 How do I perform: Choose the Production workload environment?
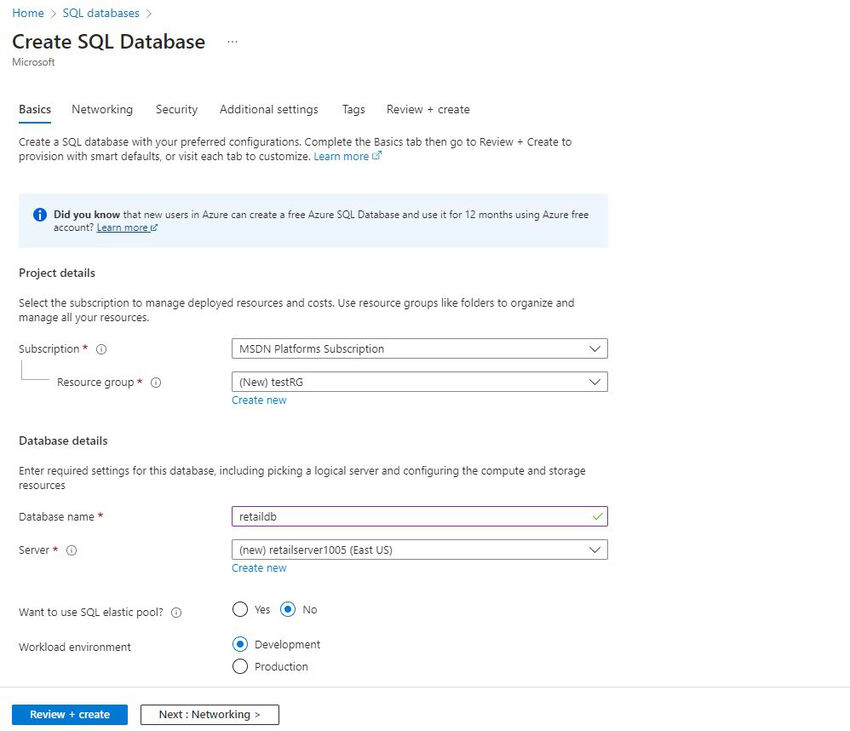240,667
